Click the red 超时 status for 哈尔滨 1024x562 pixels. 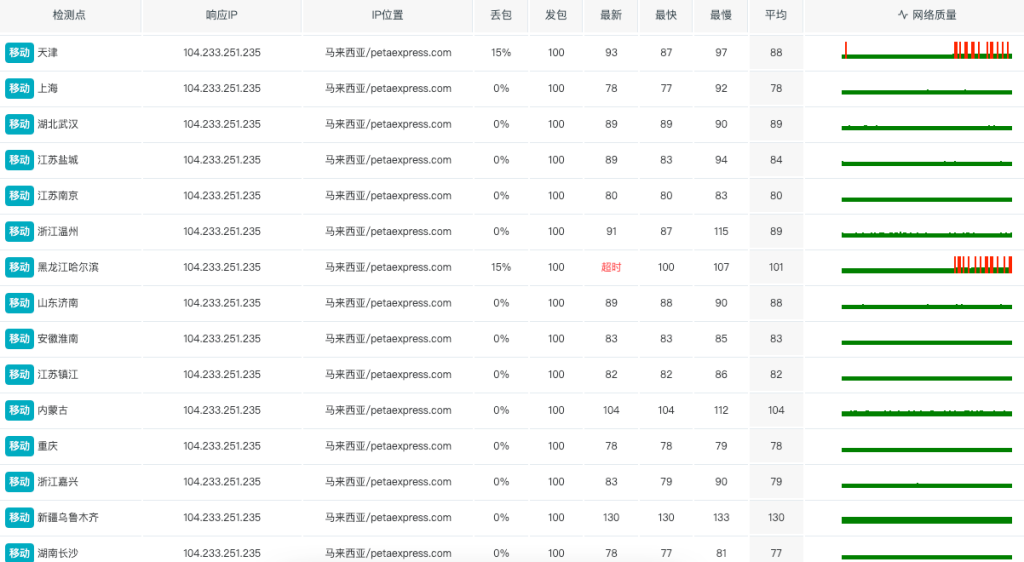(611, 267)
